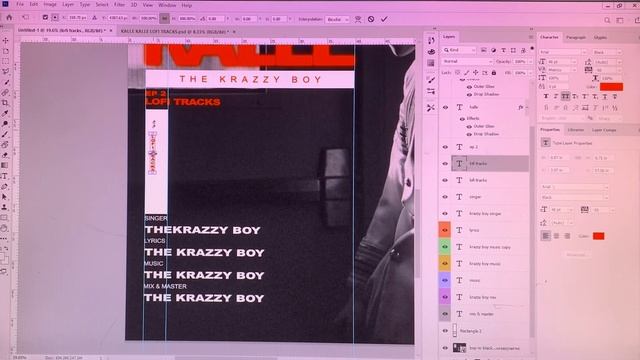The height and width of the screenshot is (360, 640).
Task: Switch to KALLE LOFI TRACKS.psd document tab
Action: pyautogui.click(x=175, y=31)
